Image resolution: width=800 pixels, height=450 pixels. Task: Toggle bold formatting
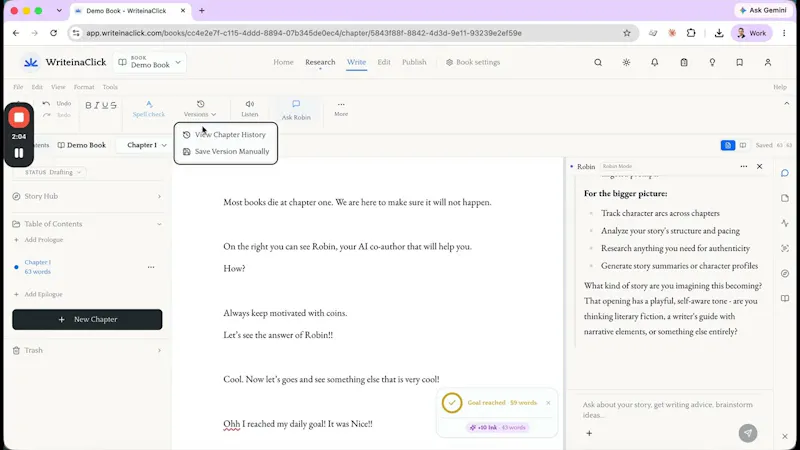point(88,105)
